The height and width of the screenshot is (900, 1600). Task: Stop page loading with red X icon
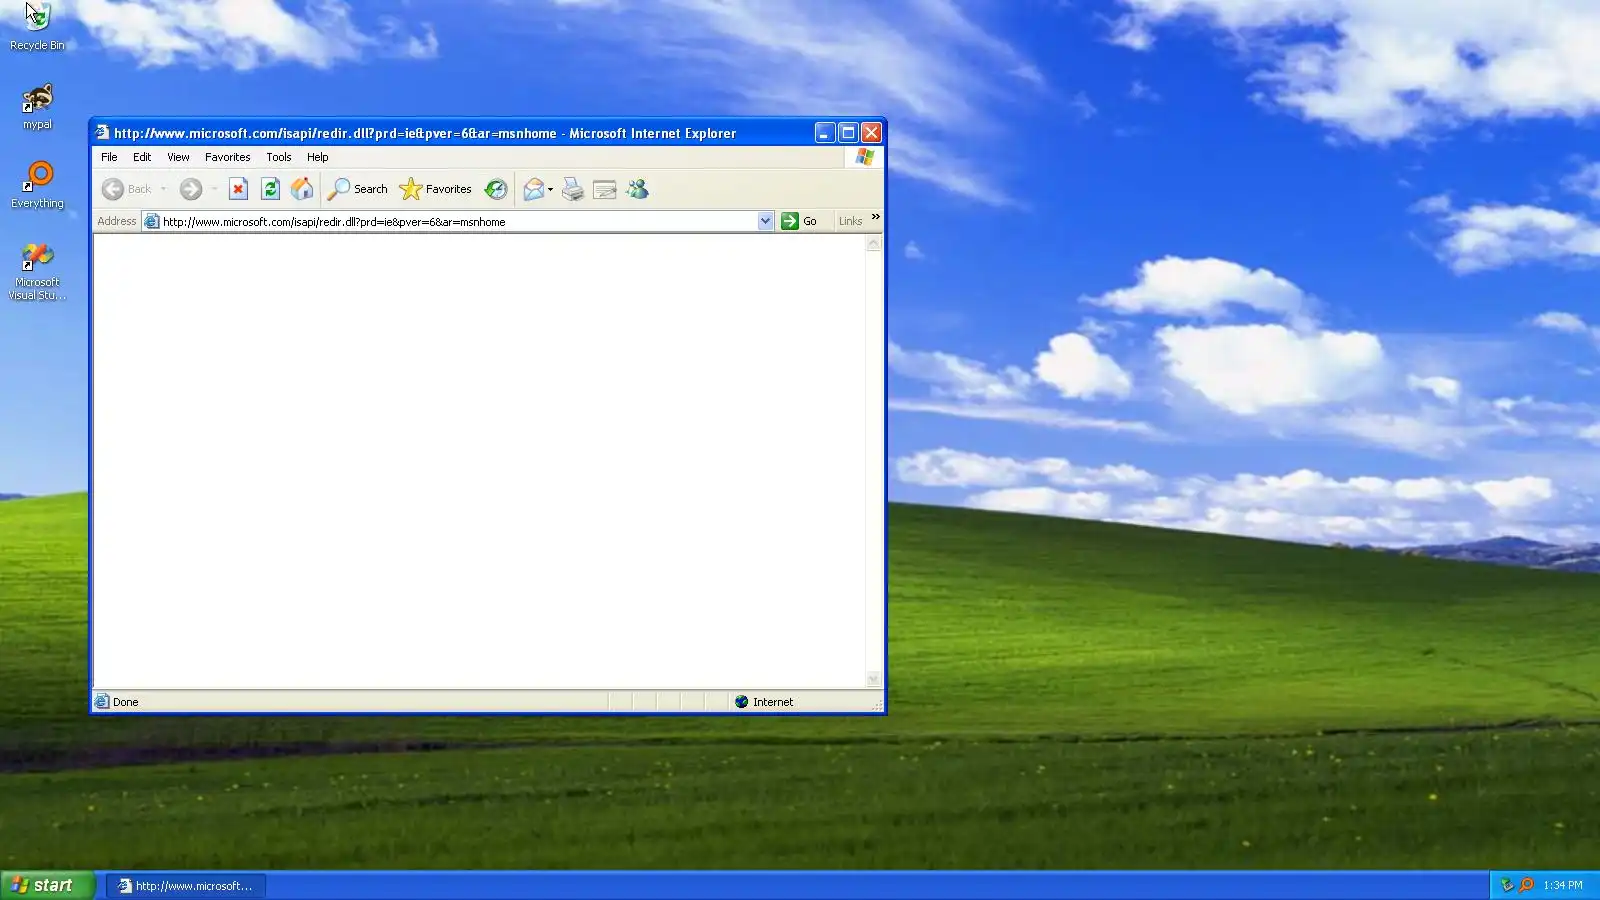pyautogui.click(x=238, y=189)
